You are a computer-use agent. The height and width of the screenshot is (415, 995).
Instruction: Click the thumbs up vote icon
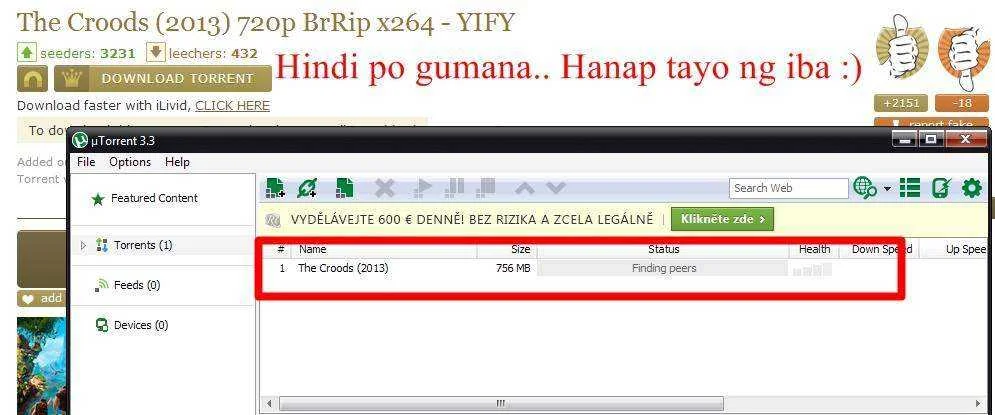[902, 46]
